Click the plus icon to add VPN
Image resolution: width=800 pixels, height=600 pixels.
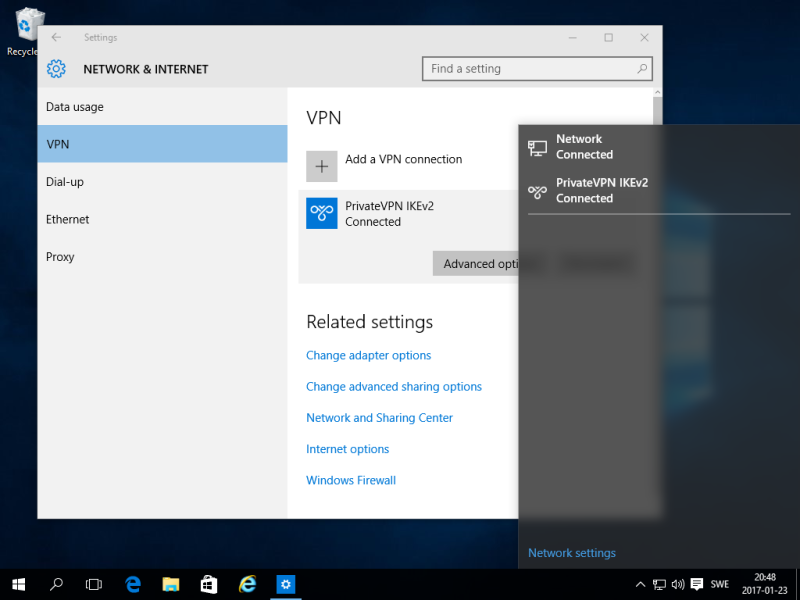click(321, 166)
